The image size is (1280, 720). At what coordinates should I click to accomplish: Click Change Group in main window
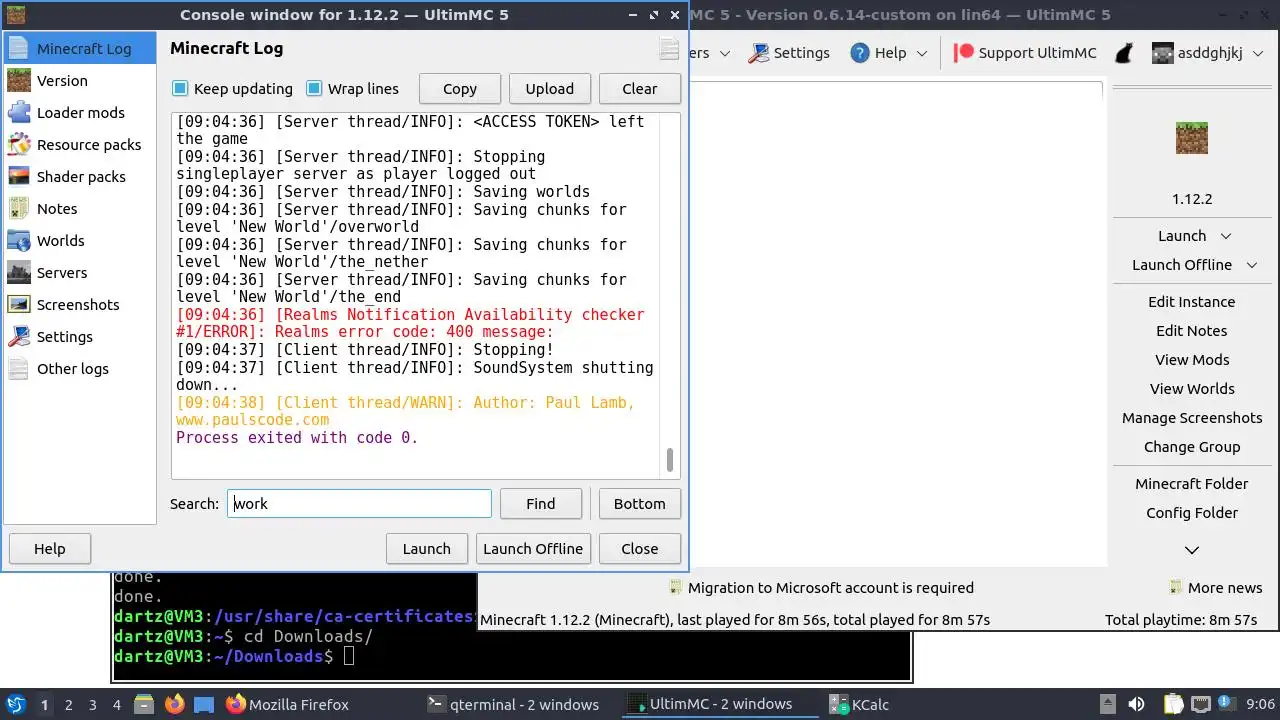pyautogui.click(x=1192, y=447)
